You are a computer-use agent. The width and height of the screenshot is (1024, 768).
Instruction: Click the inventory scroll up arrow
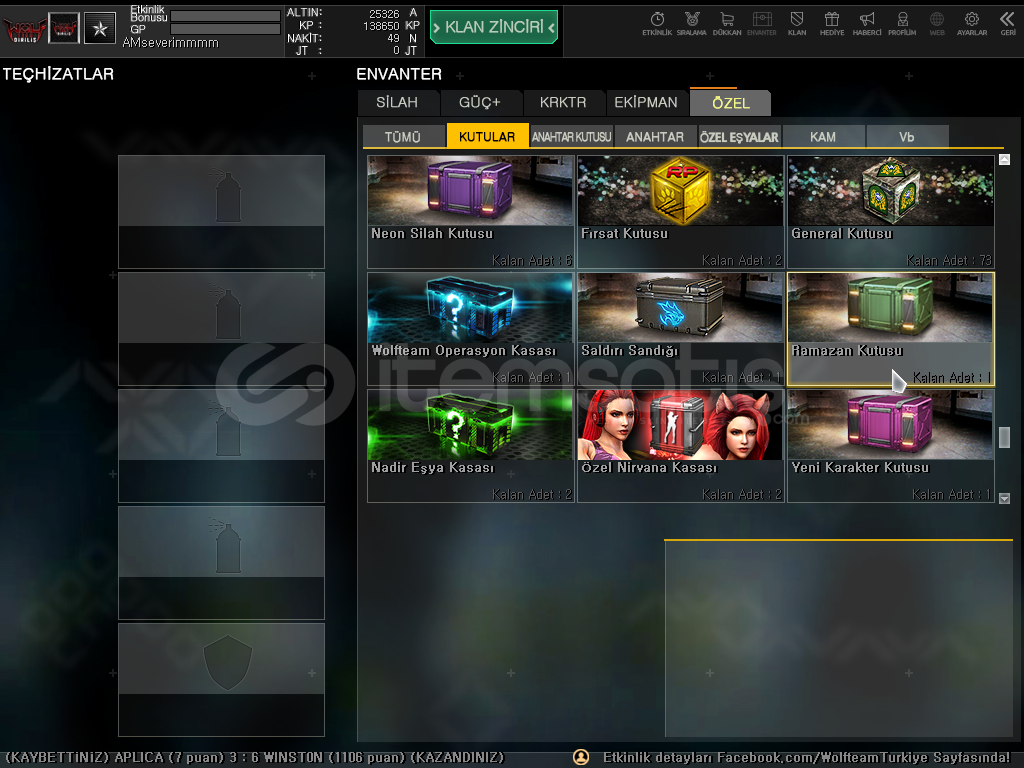(1004, 159)
